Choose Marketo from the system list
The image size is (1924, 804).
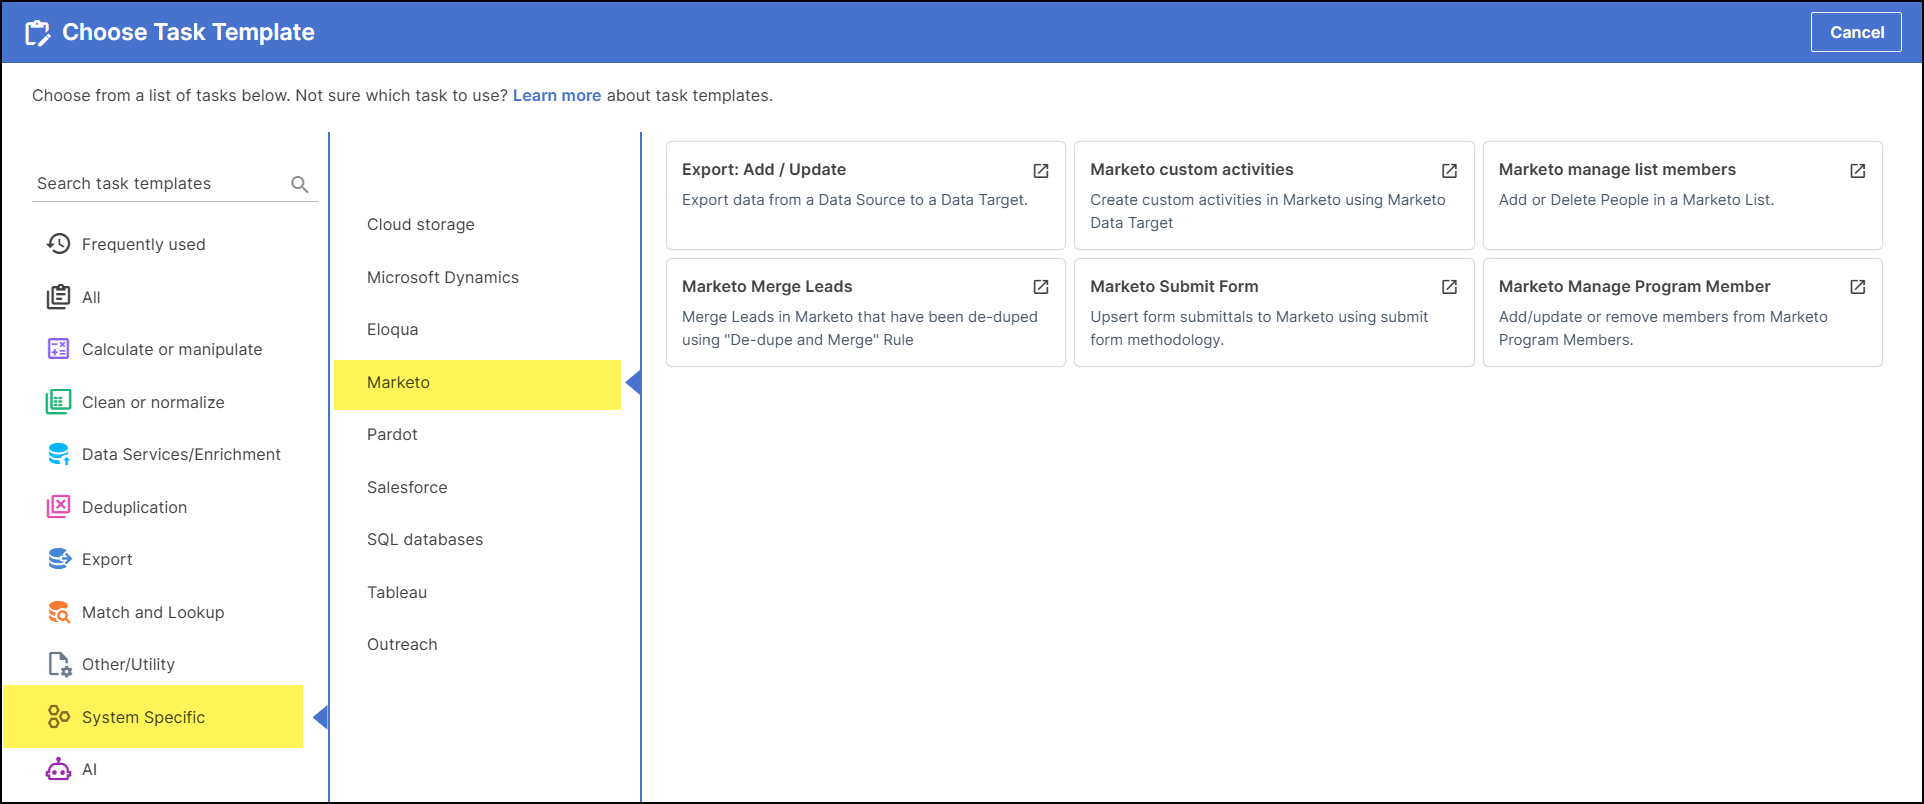click(478, 384)
